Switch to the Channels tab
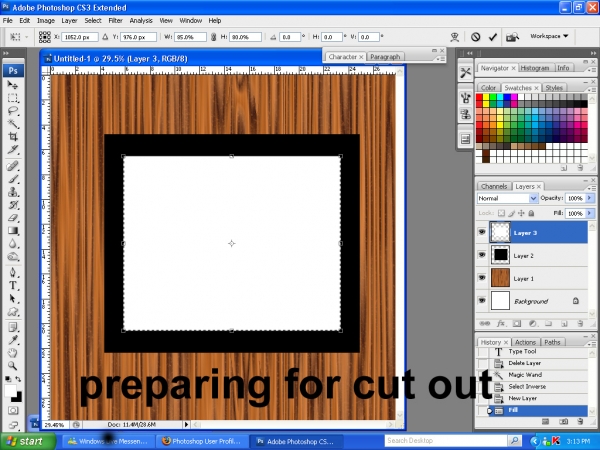The height and width of the screenshot is (450, 600). tap(494, 186)
